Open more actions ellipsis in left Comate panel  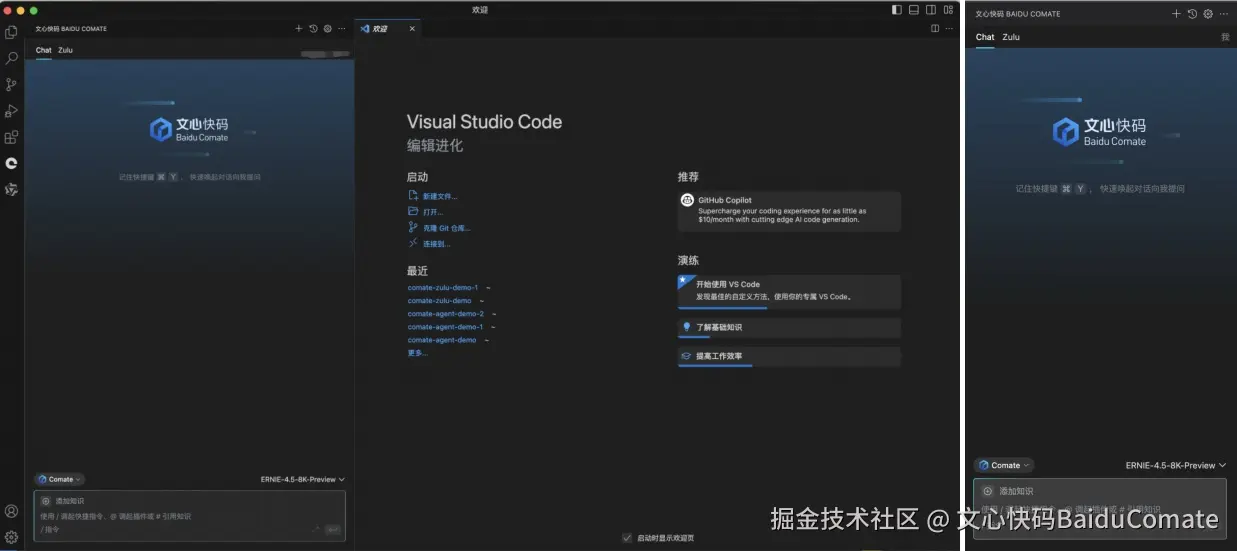[x=342, y=28]
